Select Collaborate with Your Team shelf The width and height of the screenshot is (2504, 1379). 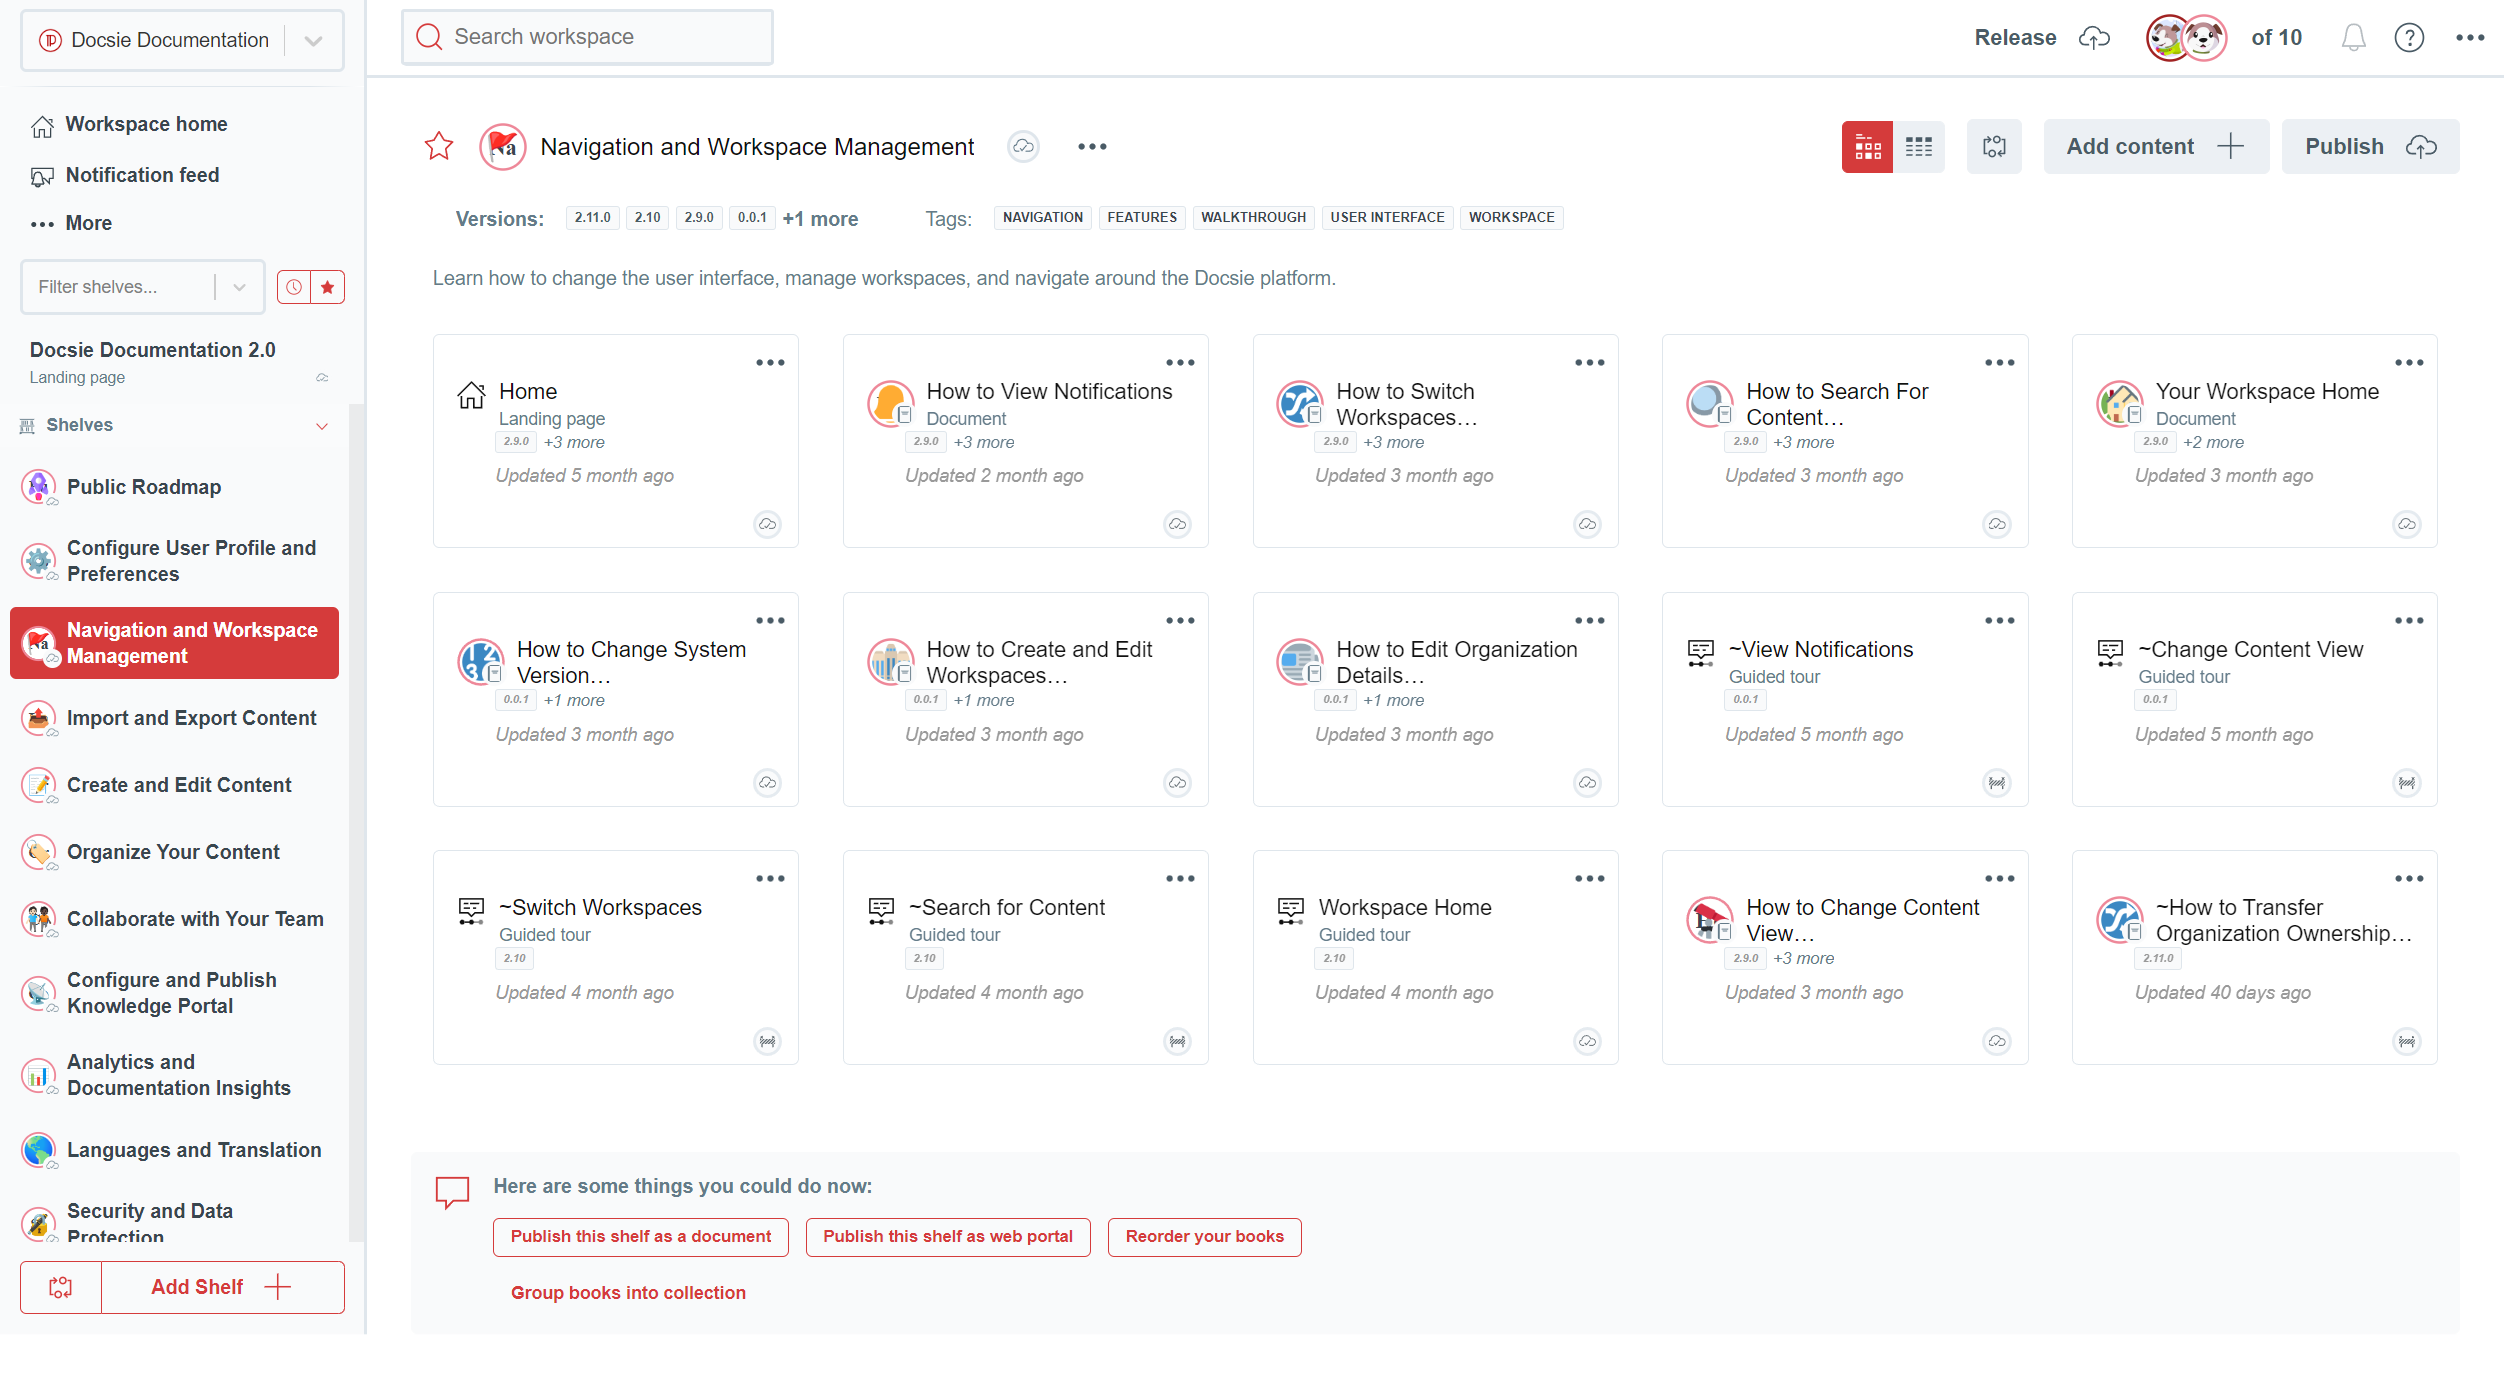[x=176, y=919]
